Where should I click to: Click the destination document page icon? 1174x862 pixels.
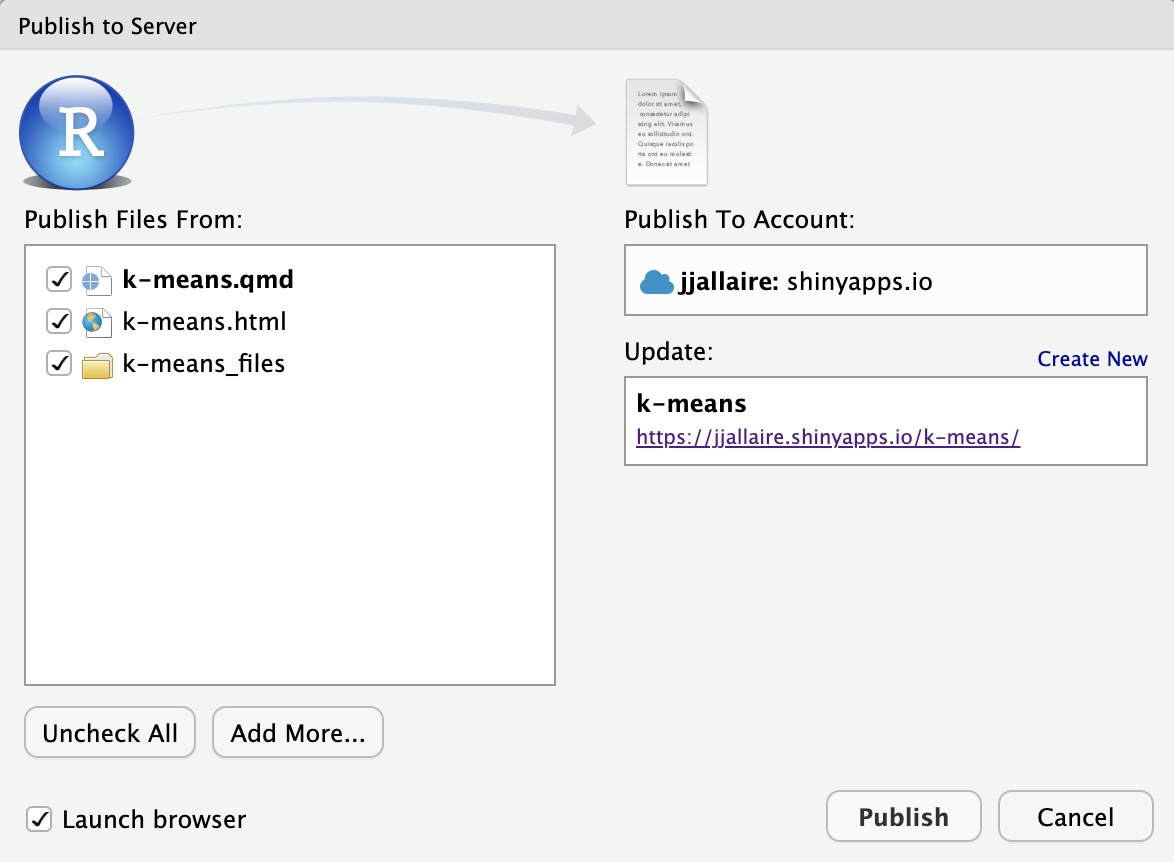(666, 132)
